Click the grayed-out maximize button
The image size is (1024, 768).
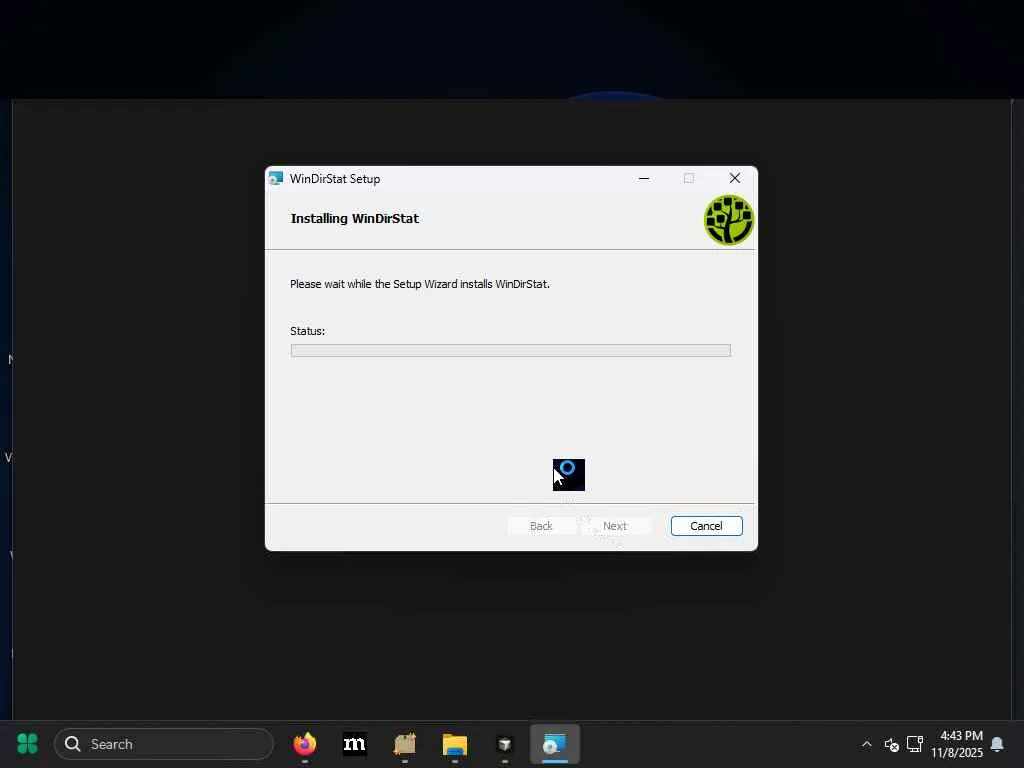(689, 178)
